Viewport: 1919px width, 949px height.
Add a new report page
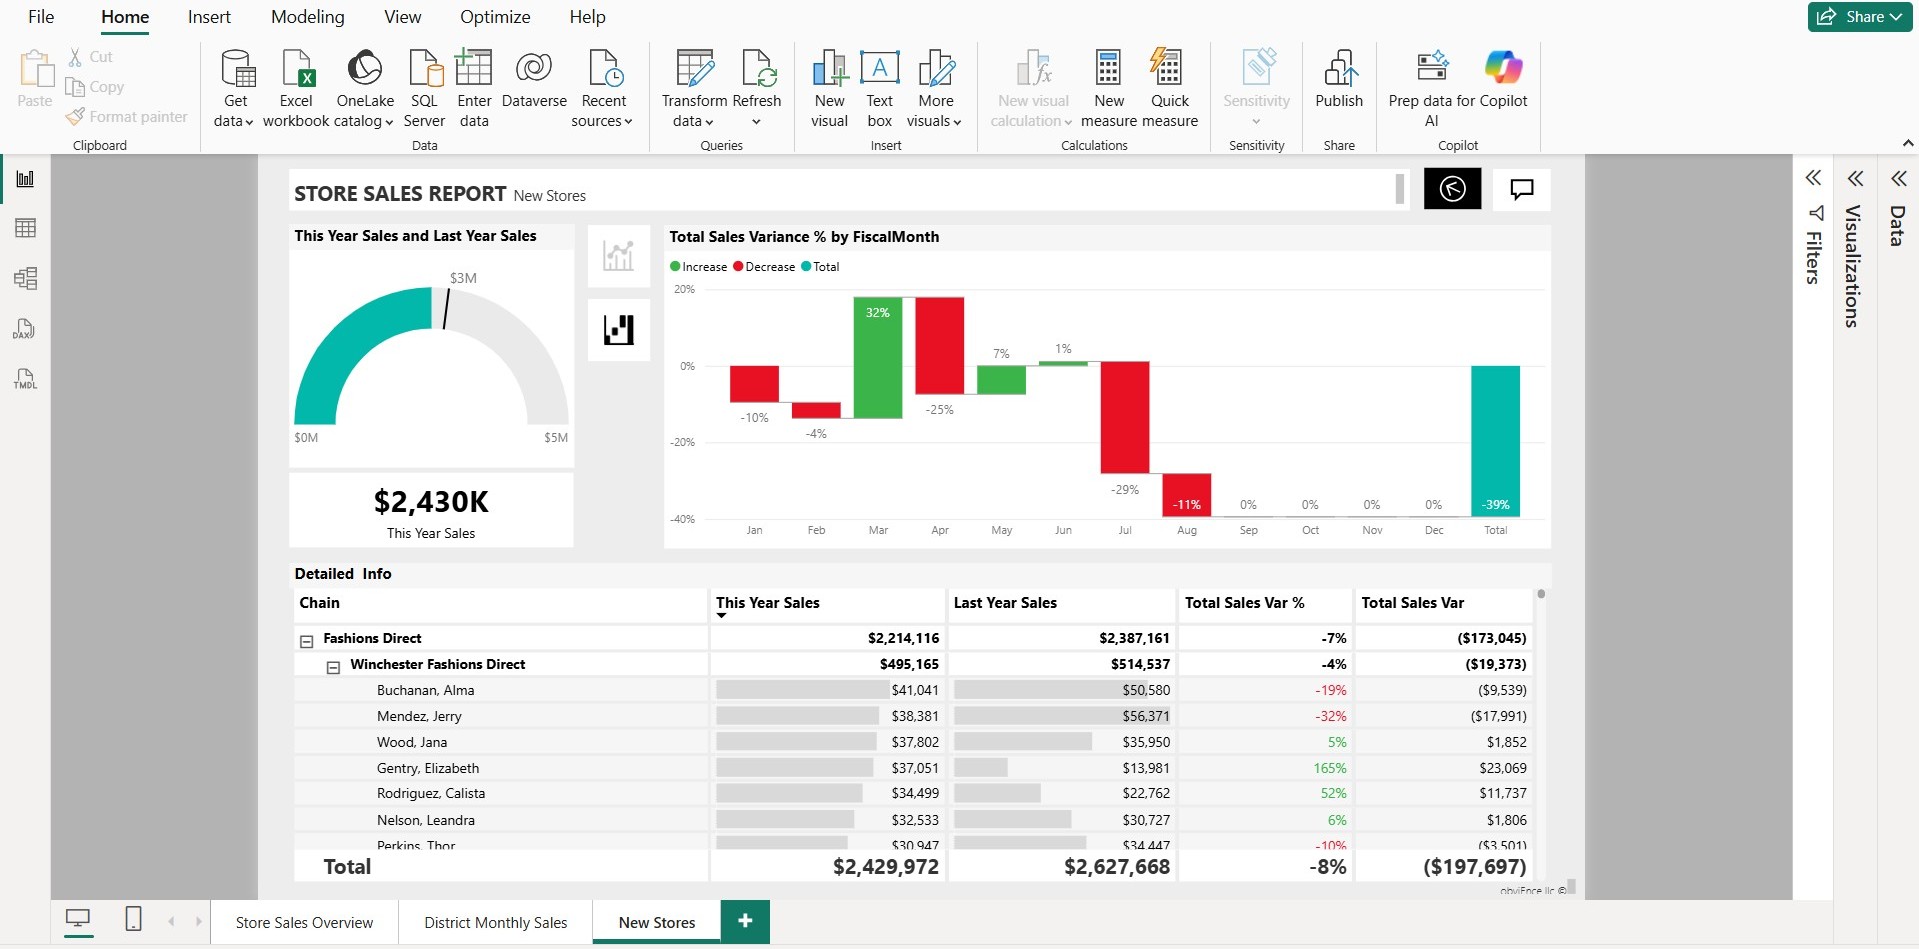[745, 921]
